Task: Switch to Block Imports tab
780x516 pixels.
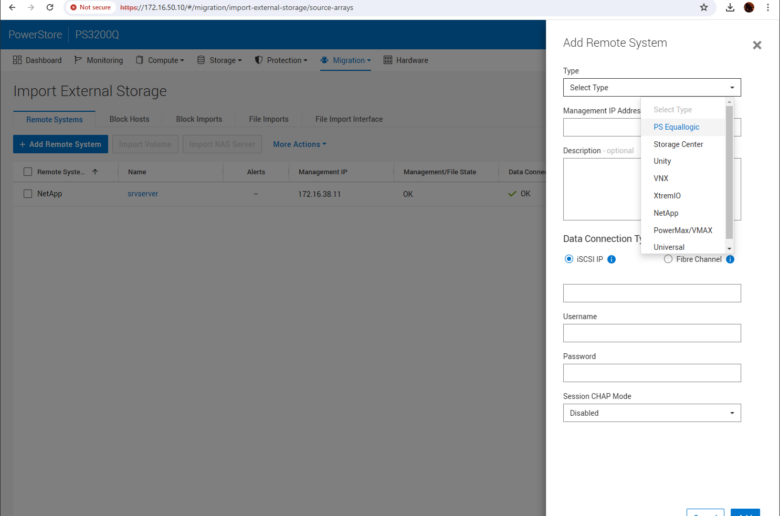Action: tap(199, 119)
